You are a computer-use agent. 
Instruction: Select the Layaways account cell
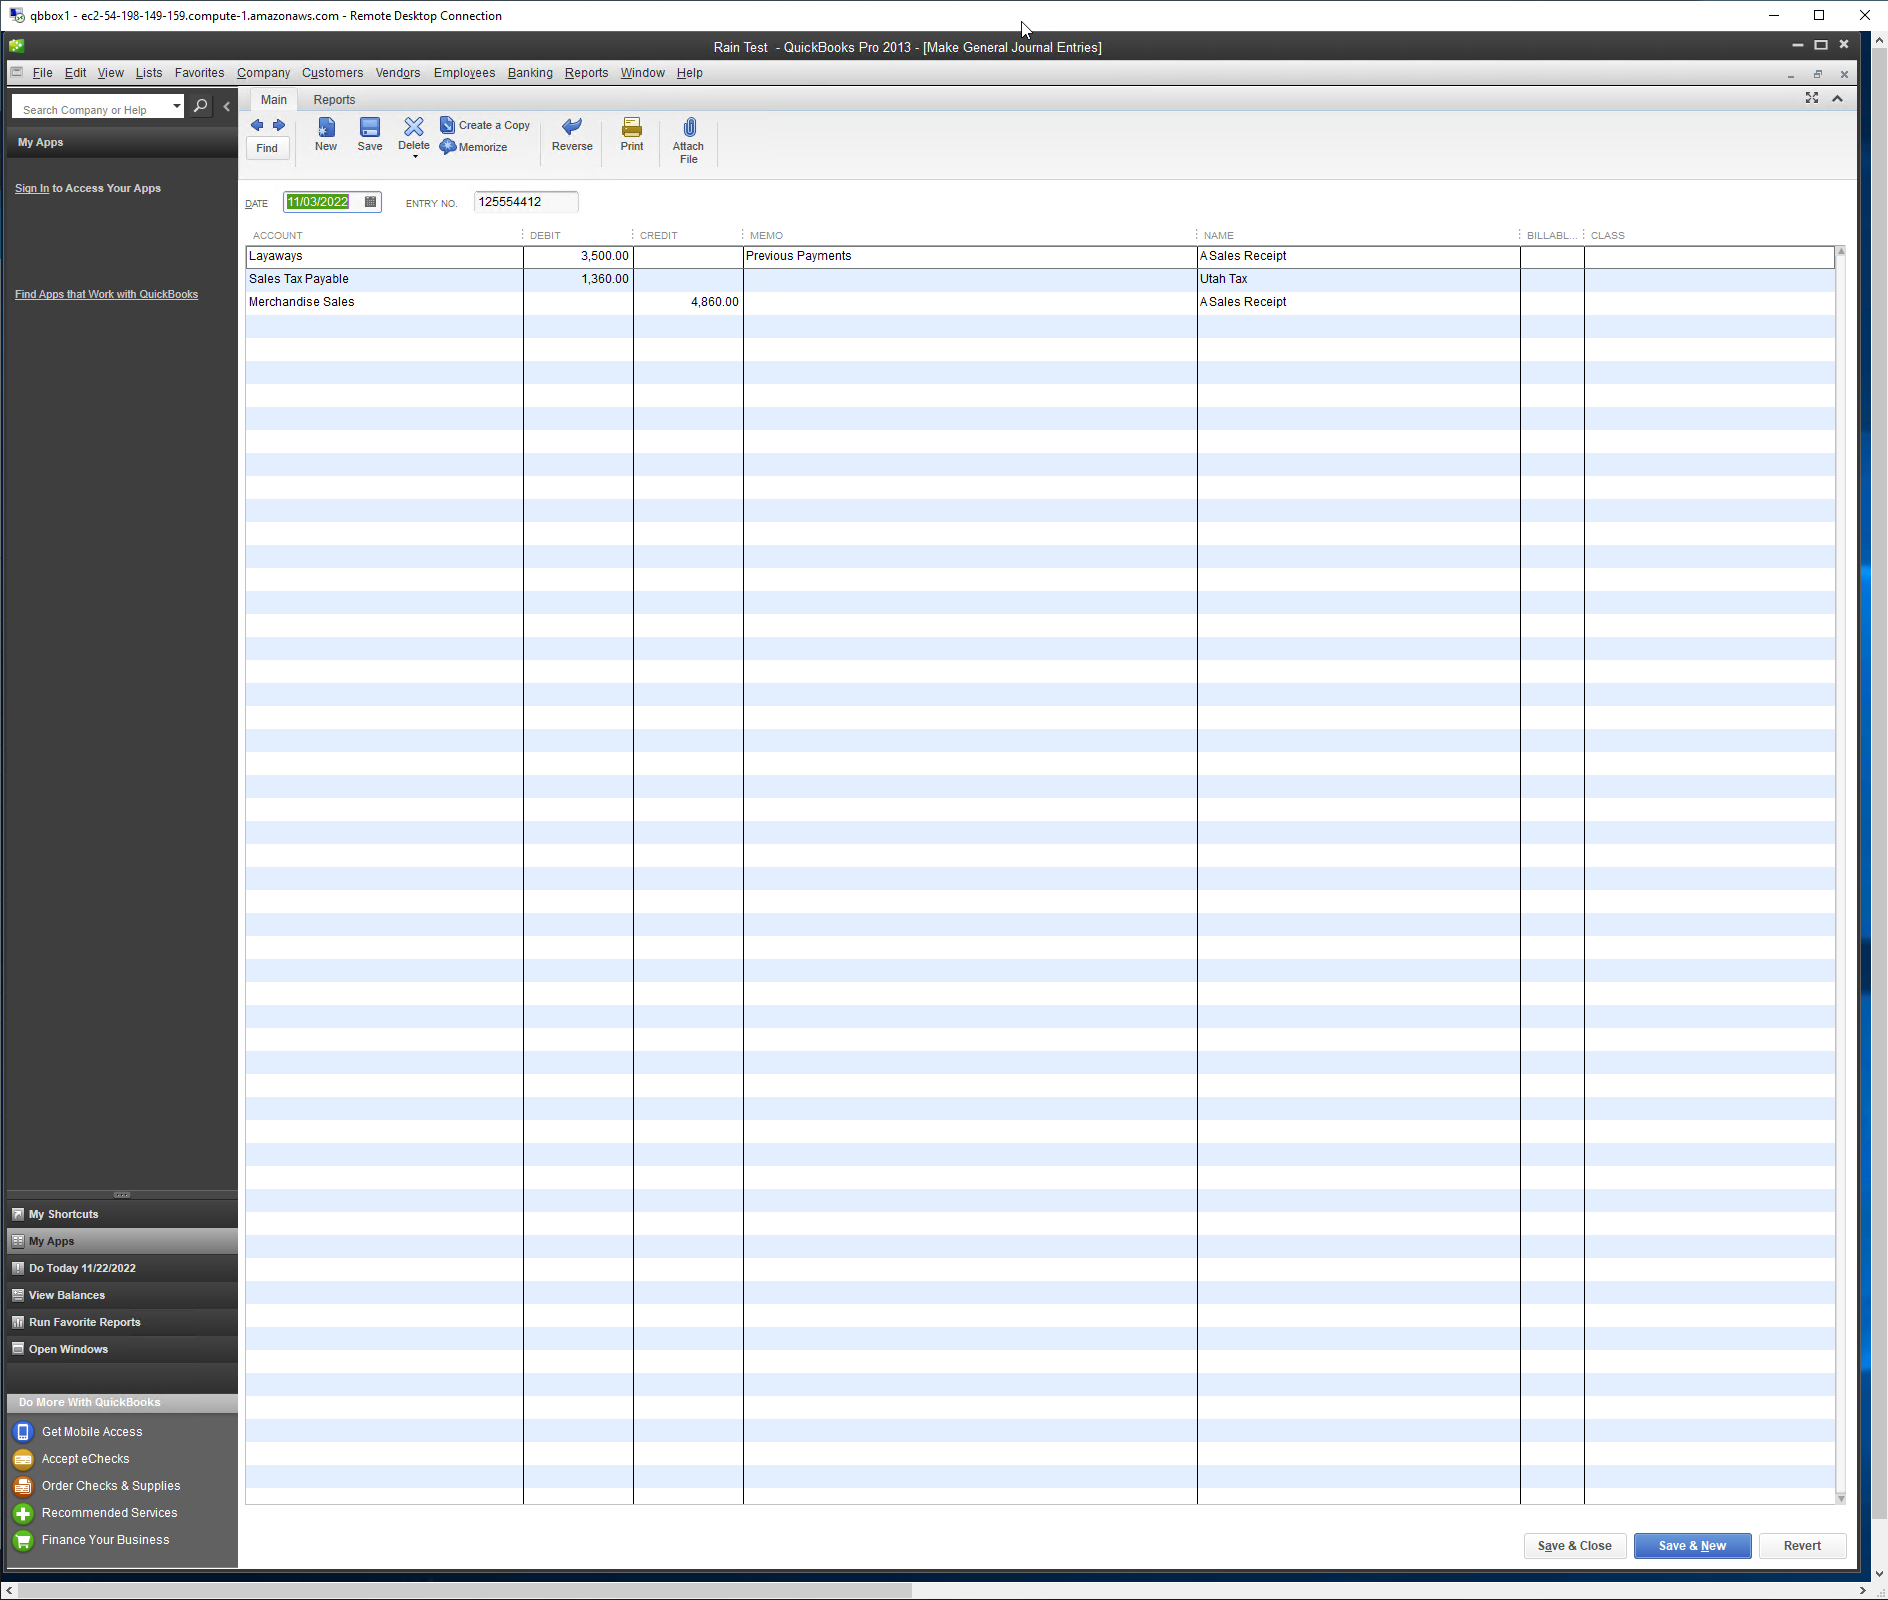point(384,256)
